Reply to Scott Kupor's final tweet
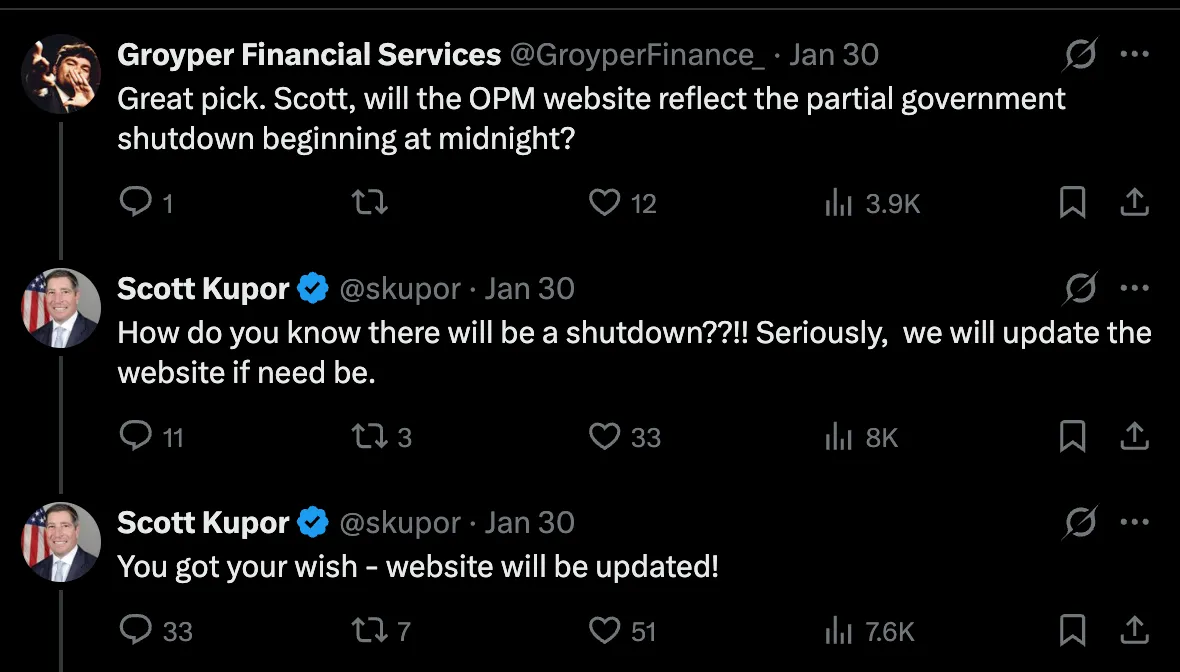Viewport: 1180px width, 672px height. [x=137, y=631]
